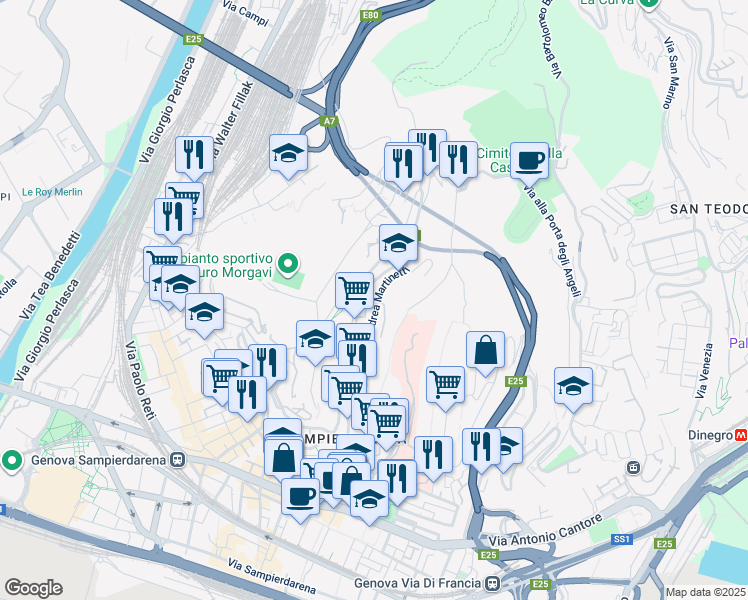Open the Le Roy Merlin place label

pos(52,192)
